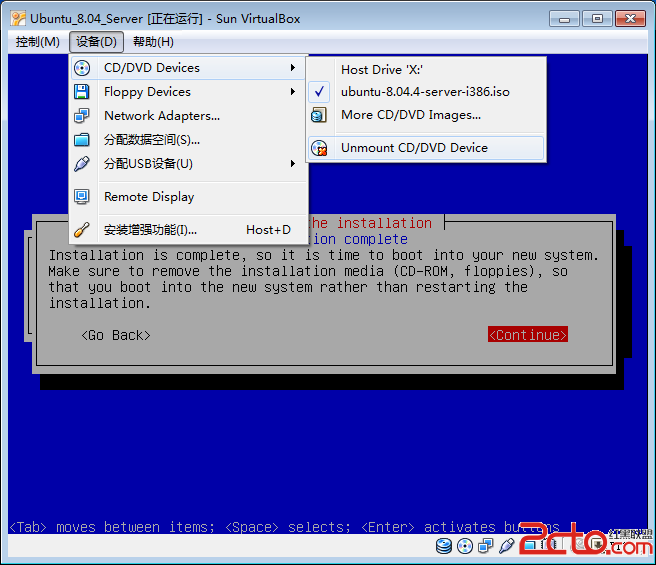Select the ubuntu-8.04.4-server-i386.iso image entry
This screenshot has width=656, height=565.
pos(426,92)
